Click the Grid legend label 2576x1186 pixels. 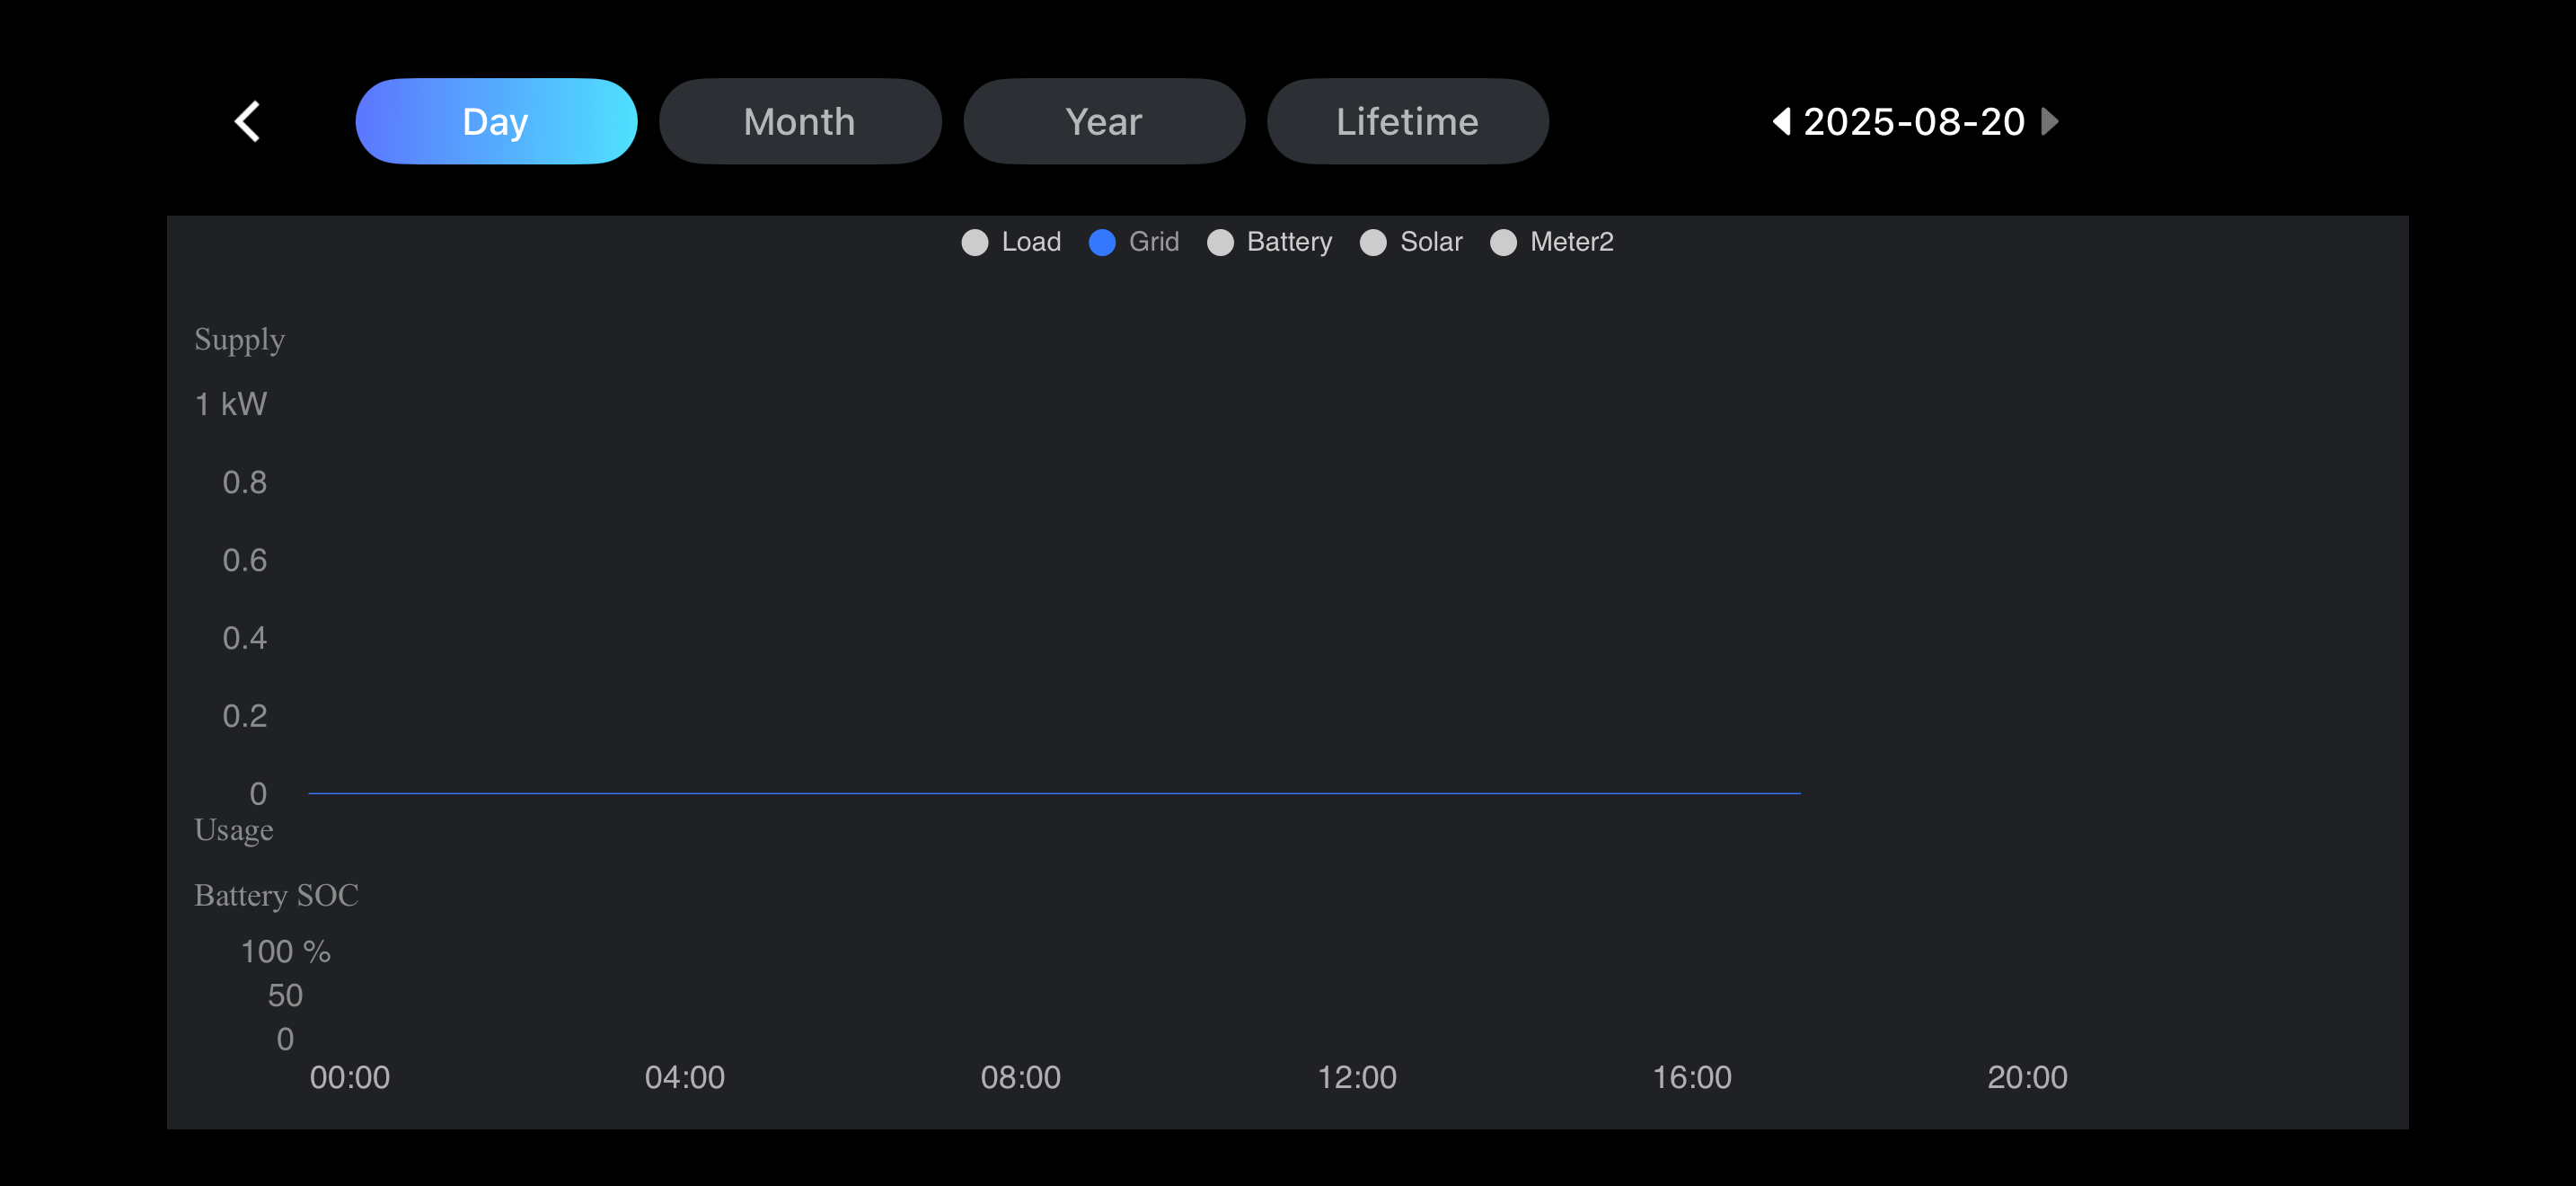(1153, 242)
